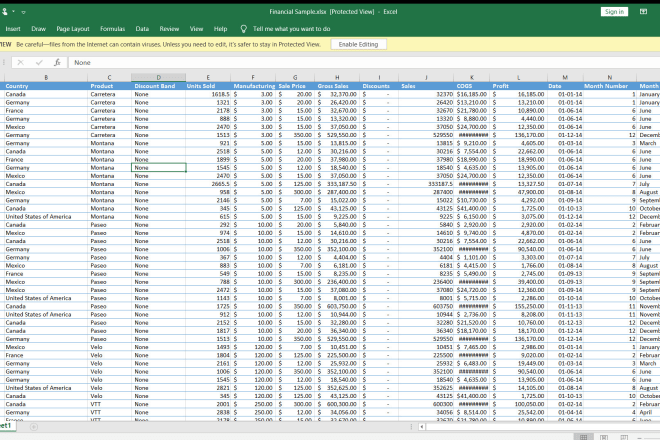Select column B header
The width and height of the screenshot is (660, 440).
(46, 77)
